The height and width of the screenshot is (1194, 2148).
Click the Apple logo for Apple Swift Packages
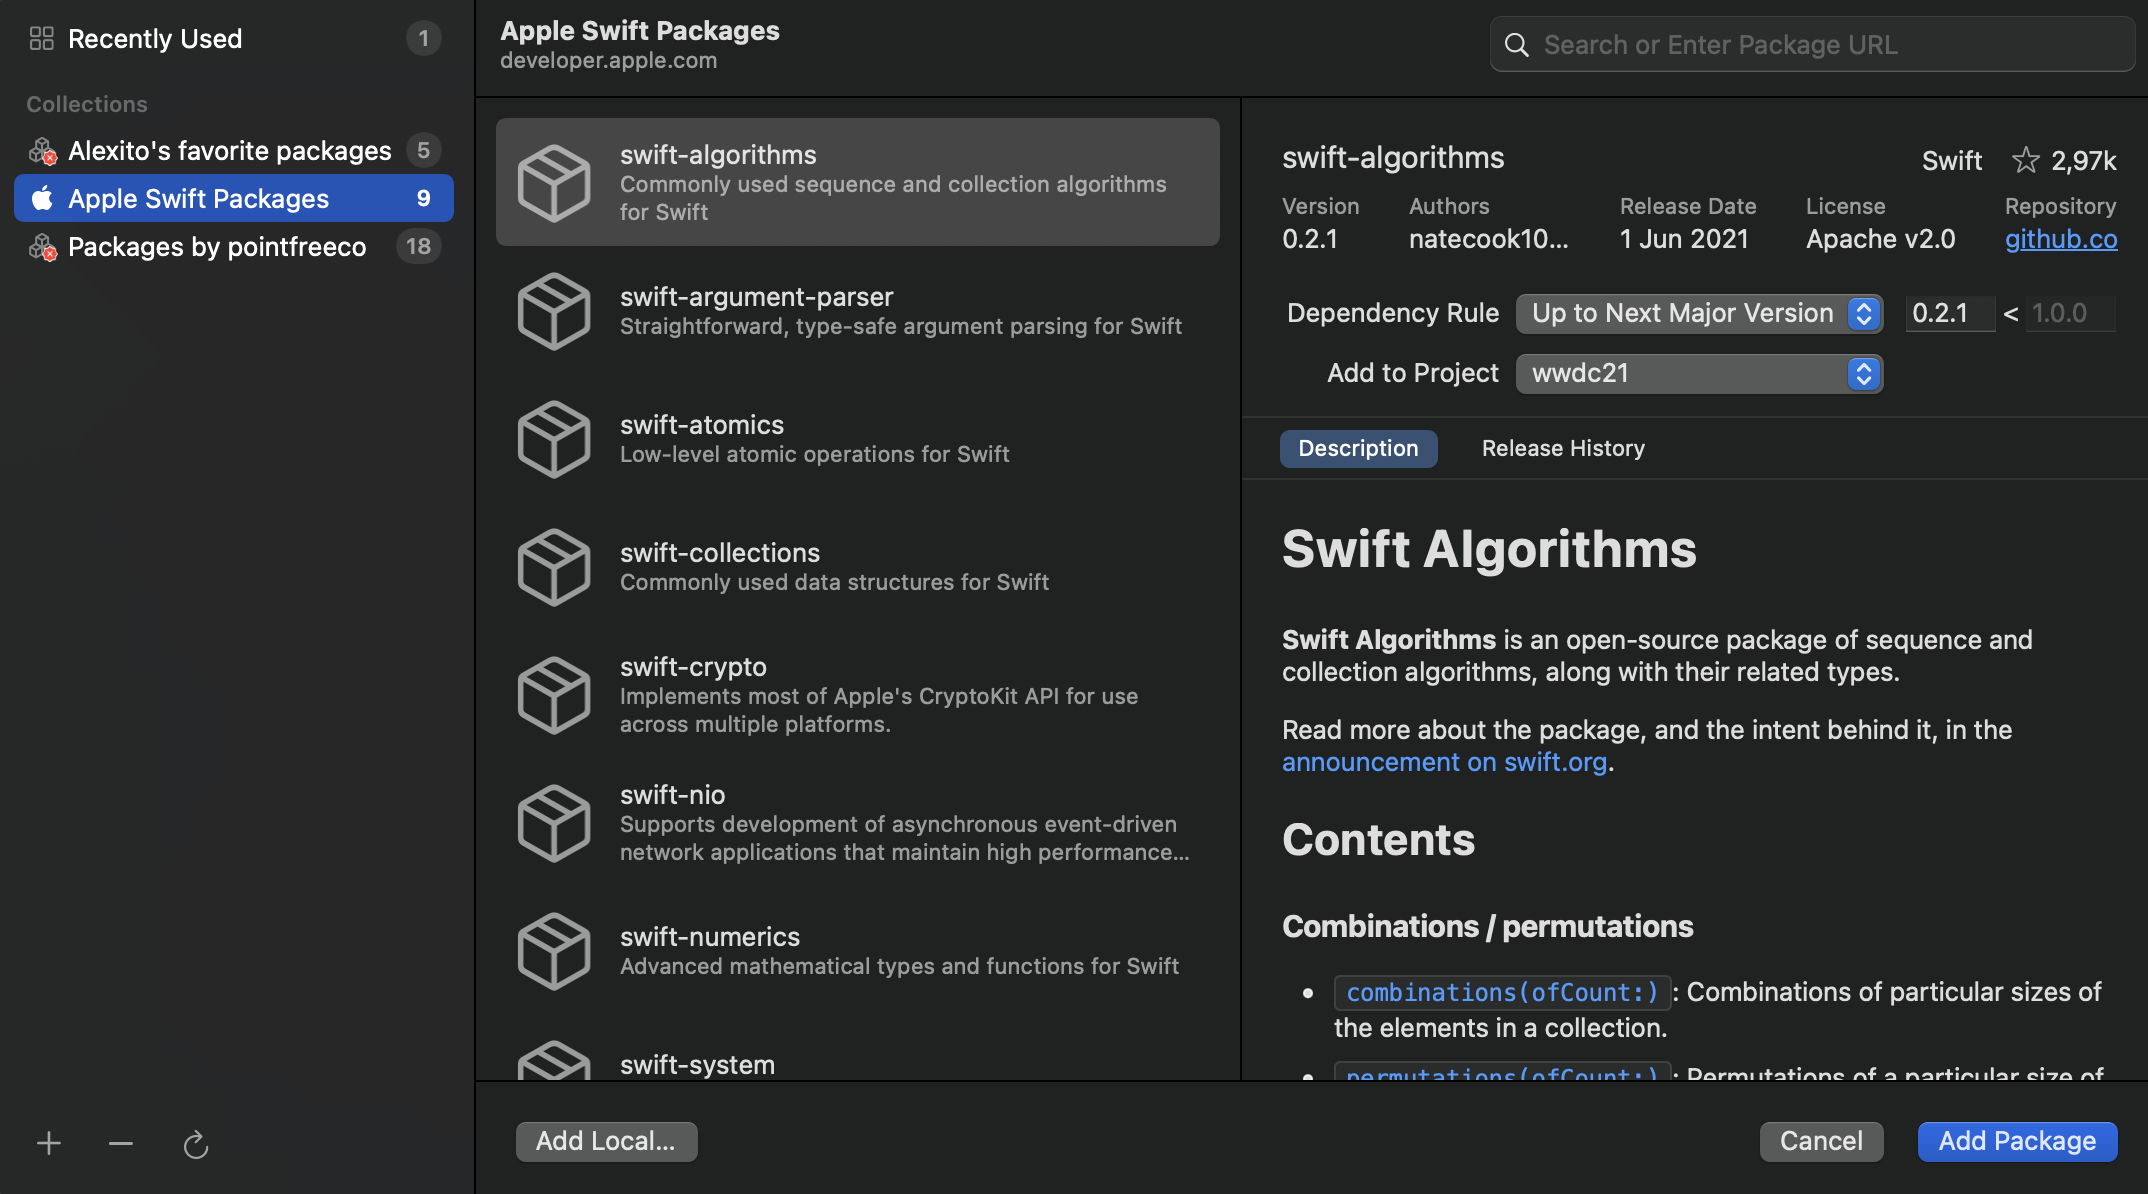click(42, 198)
